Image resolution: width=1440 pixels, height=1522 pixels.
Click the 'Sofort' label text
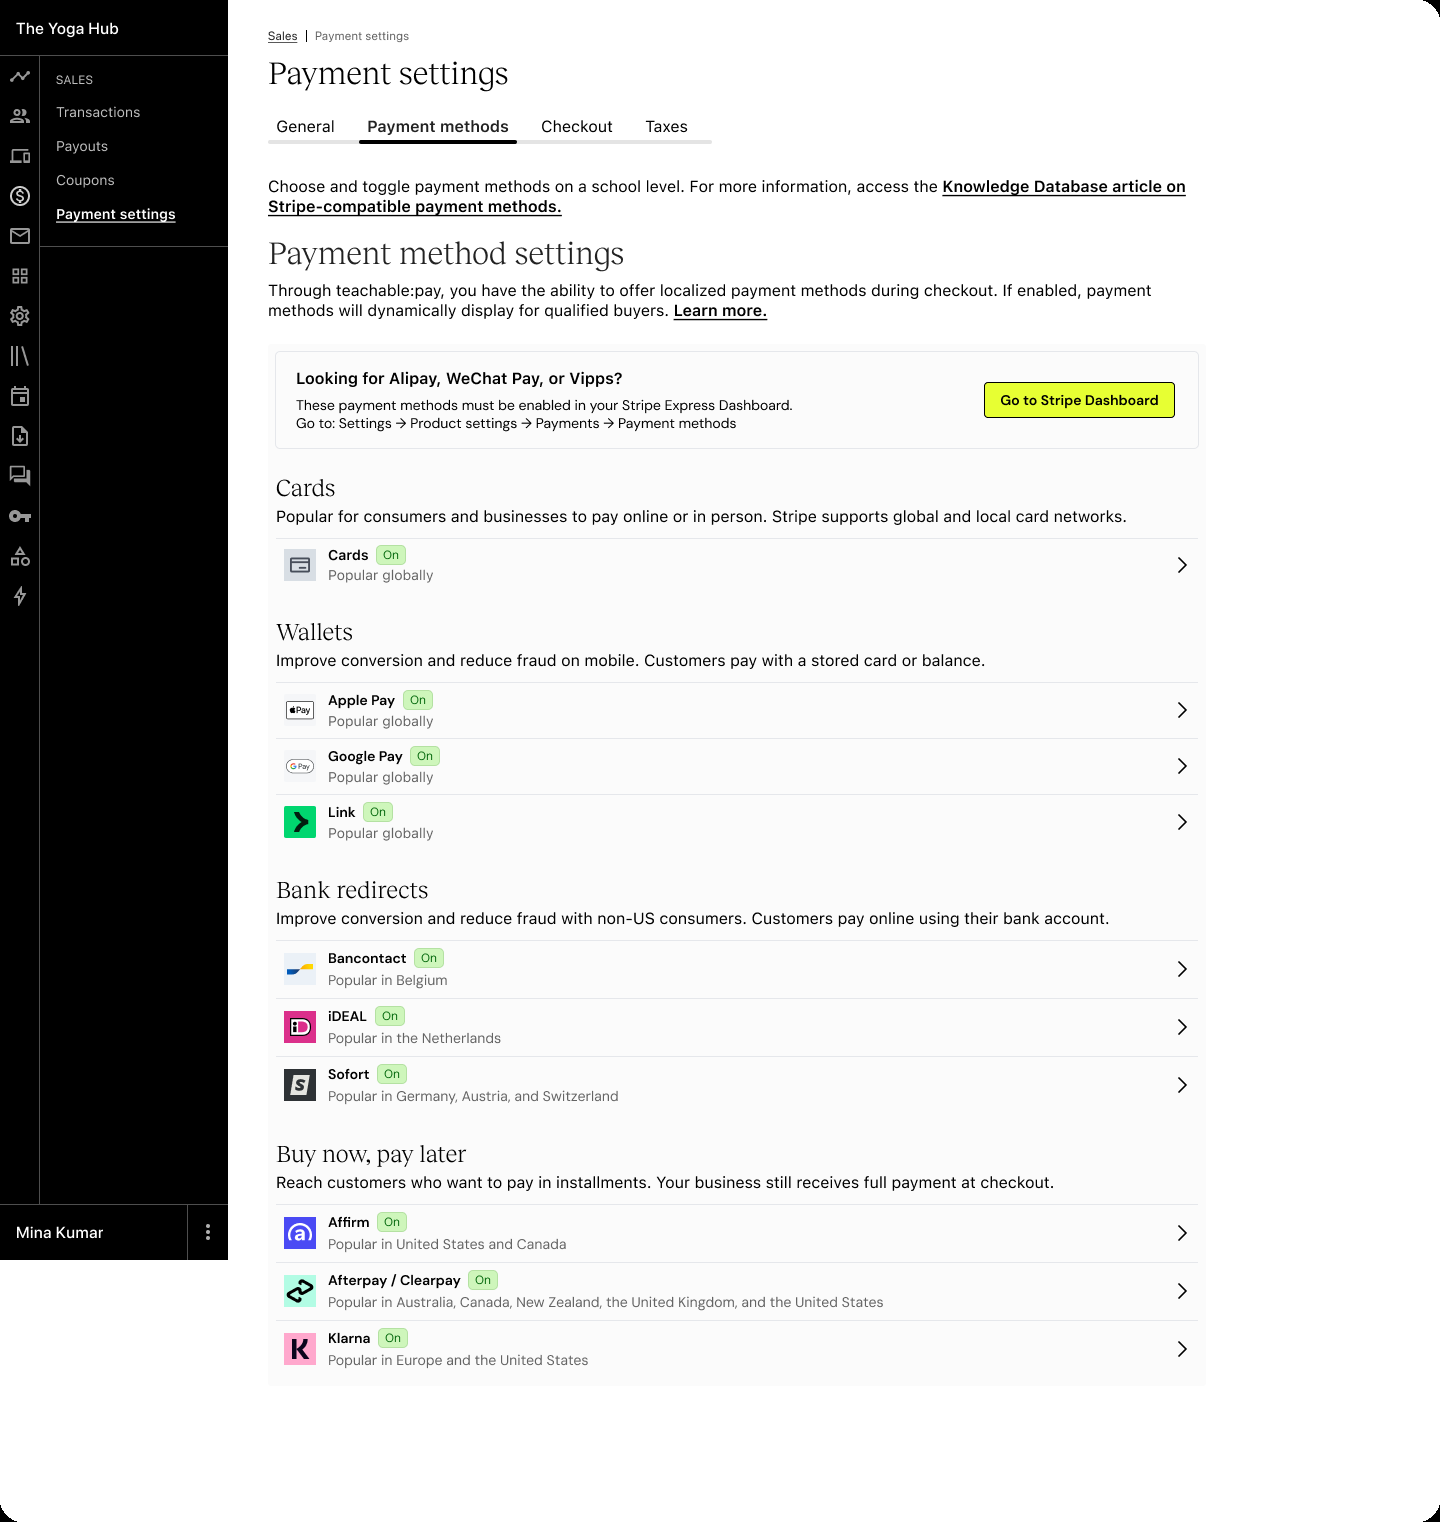349,1074
